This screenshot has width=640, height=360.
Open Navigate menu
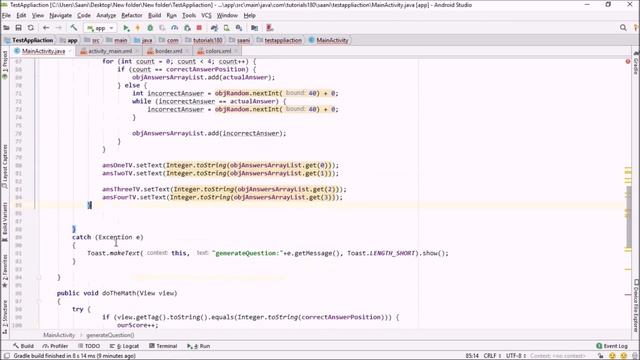(60, 16)
